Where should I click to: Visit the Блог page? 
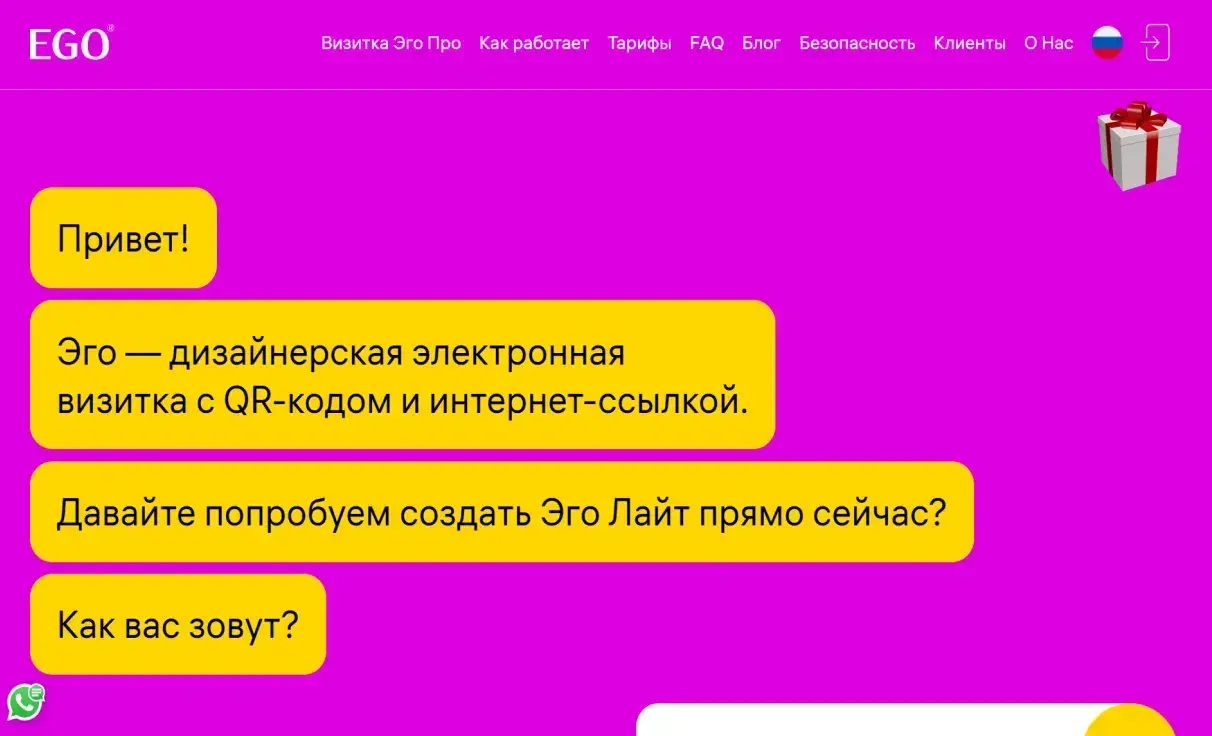click(761, 43)
